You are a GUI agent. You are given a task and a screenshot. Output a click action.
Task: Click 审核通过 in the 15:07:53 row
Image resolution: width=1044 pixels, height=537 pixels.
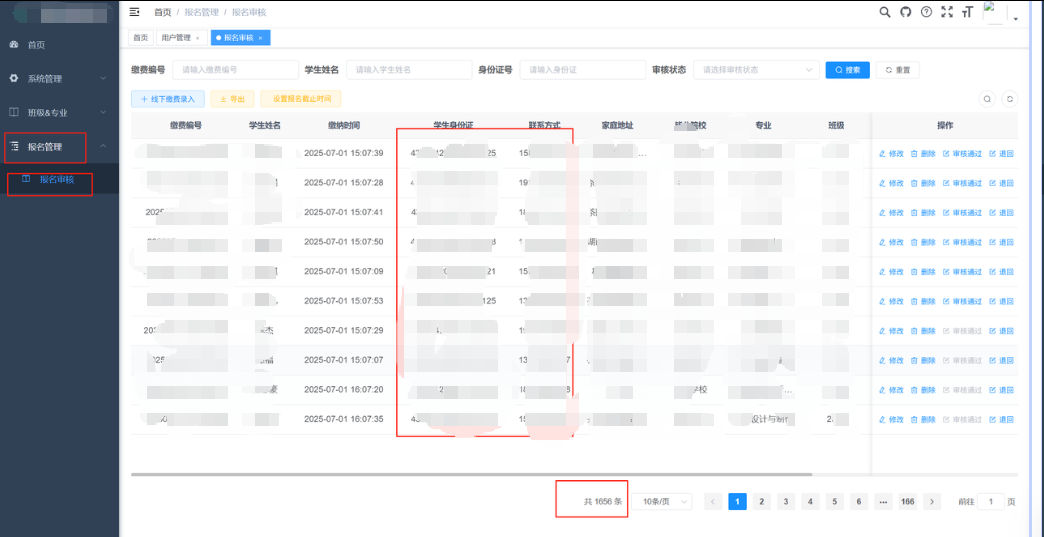click(x=963, y=301)
